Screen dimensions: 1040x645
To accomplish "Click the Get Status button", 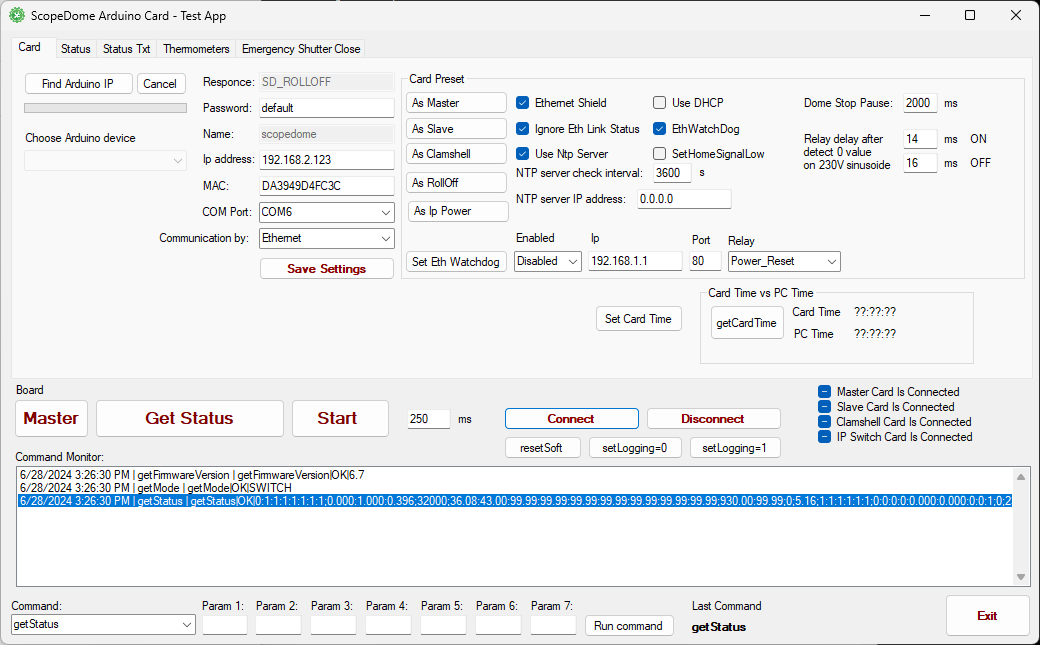I will click(190, 419).
